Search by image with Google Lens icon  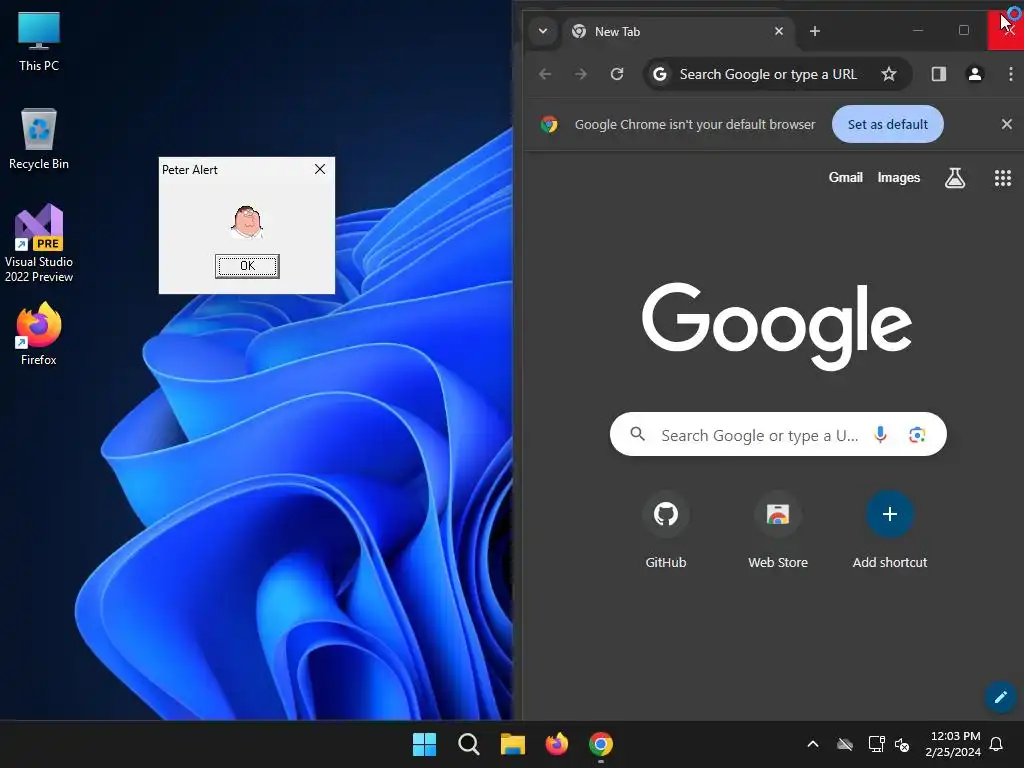click(x=917, y=435)
